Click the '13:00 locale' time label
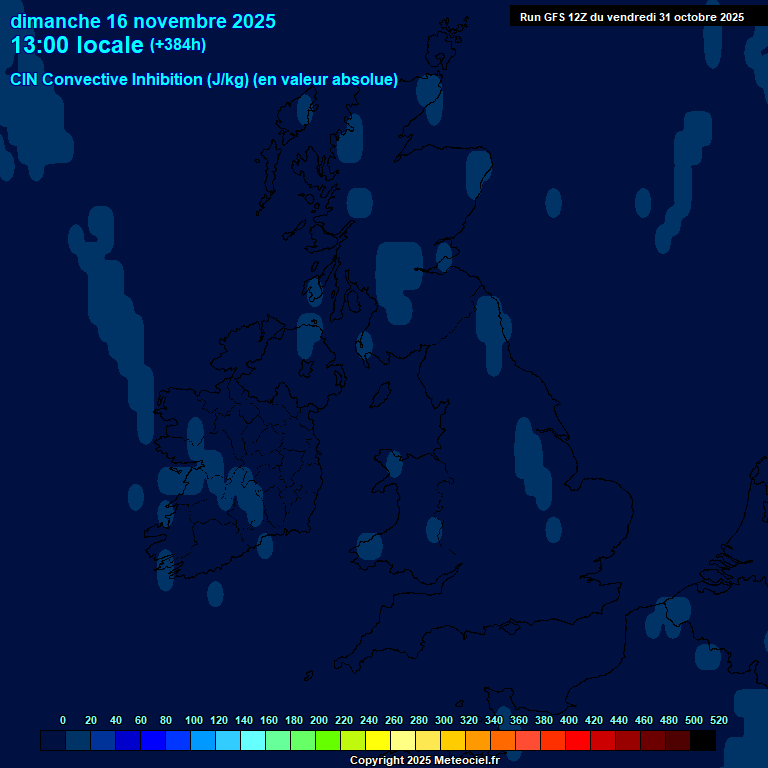Image resolution: width=768 pixels, height=768 pixels. [77, 46]
